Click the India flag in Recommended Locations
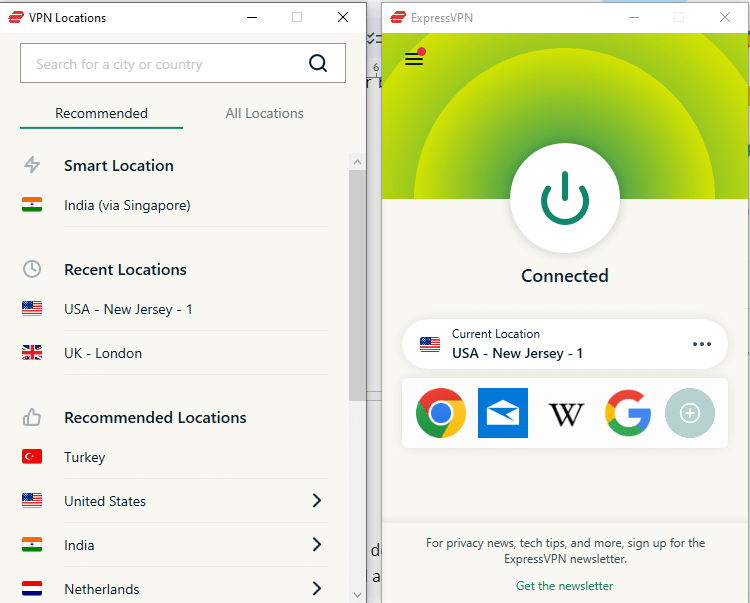The height and width of the screenshot is (603, 750). (32, 544)
